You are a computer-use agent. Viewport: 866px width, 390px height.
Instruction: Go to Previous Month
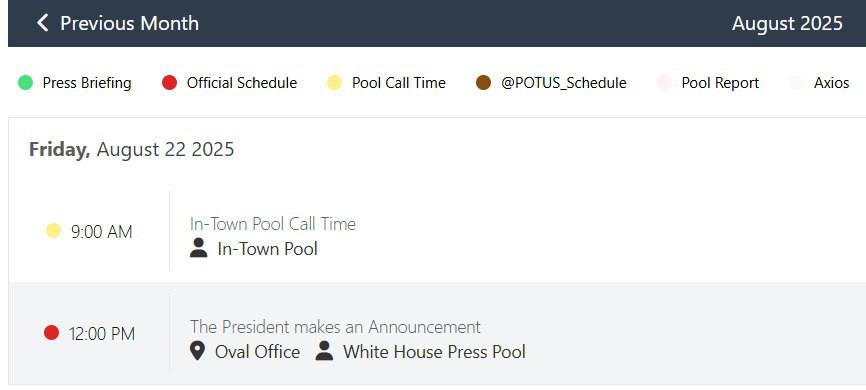pos(118,23)
